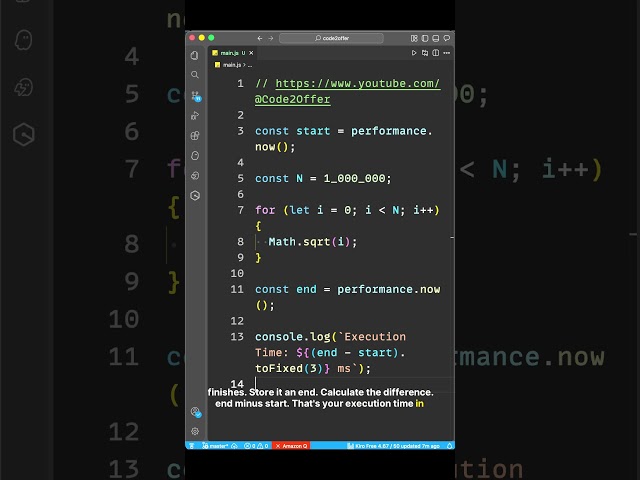Expand the breadcrumb ellipsis after main.js
640x480 pixels.
point(250,65)
